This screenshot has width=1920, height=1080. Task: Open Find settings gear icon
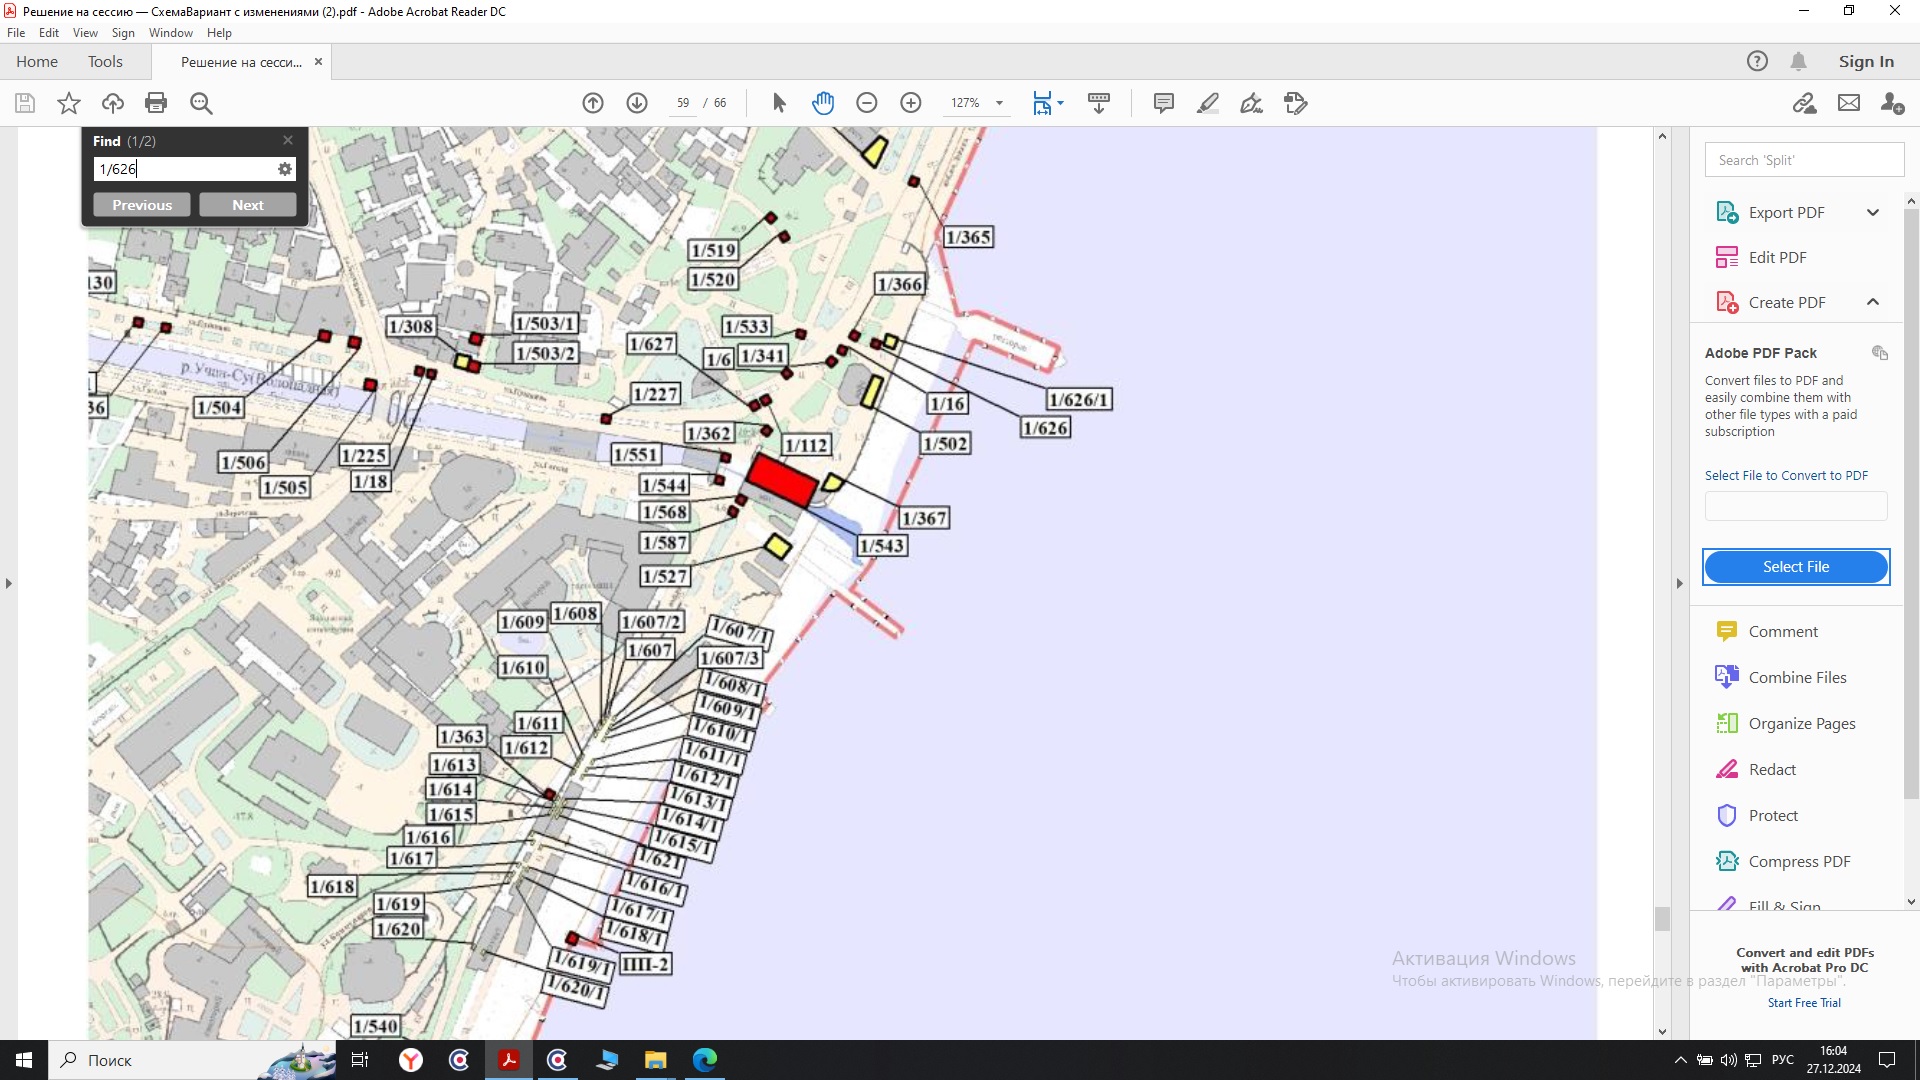[285, 169]
